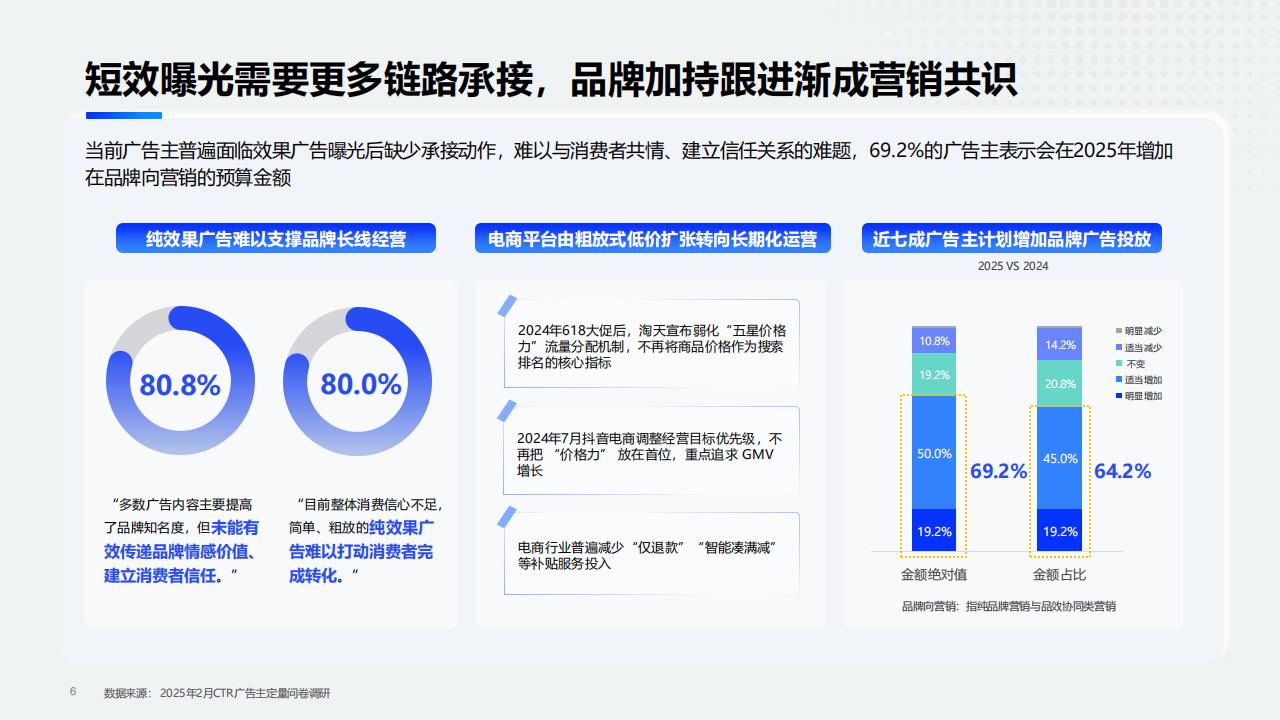Screen dimensions: 1280x720
Task: Select the intro paragraph mentioning 69.2%的广告主
Action: (x=630, y=165)
